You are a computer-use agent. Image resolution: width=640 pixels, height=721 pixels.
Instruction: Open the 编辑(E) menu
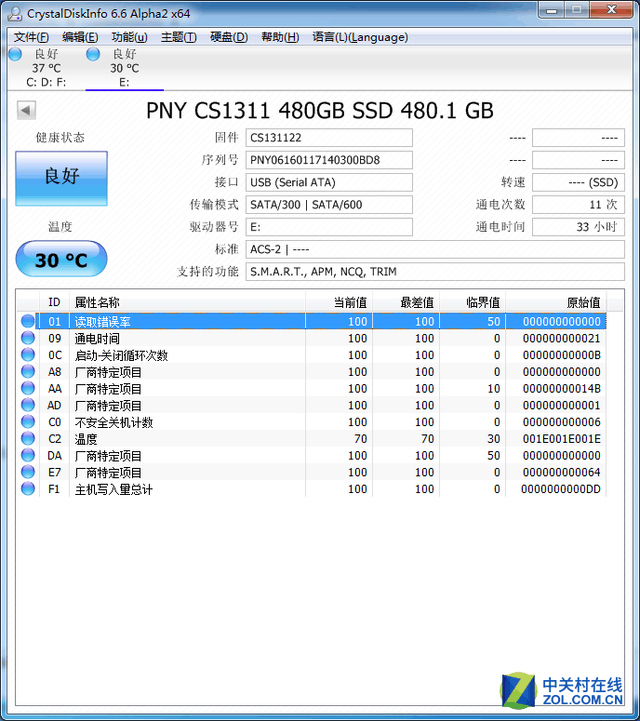click(80, 37)
